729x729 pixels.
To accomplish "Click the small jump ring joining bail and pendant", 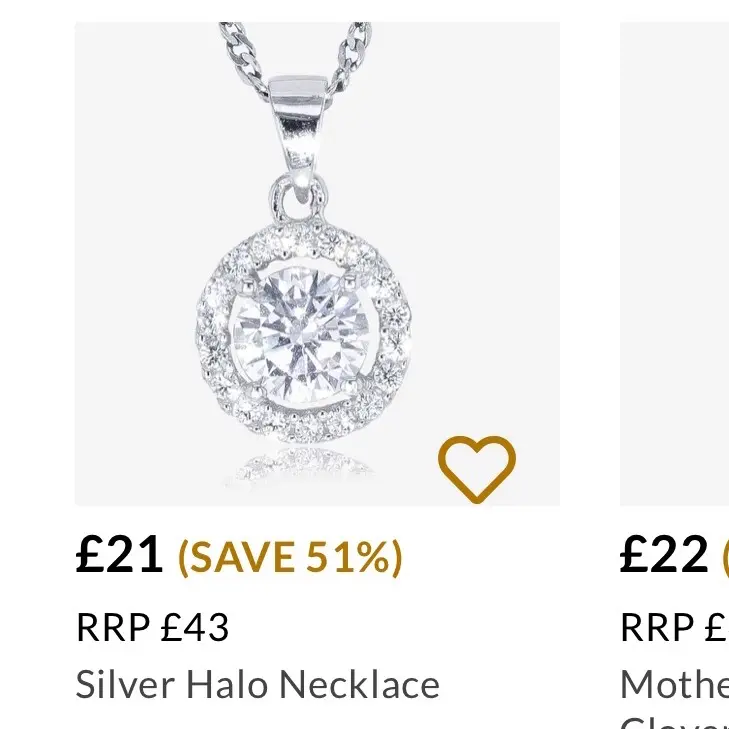I will (298, 198).
